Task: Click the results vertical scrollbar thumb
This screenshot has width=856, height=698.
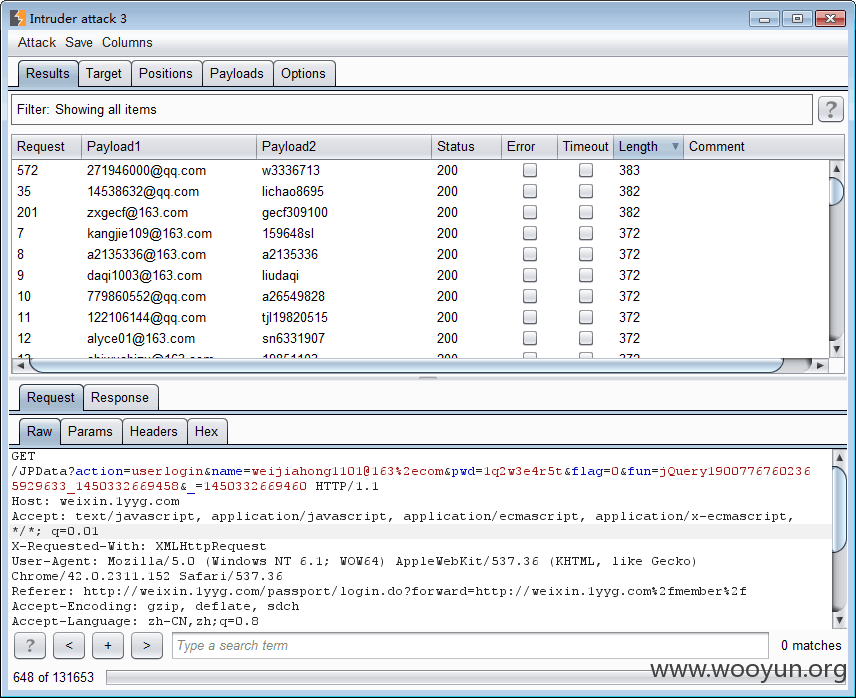Action: 836,191
